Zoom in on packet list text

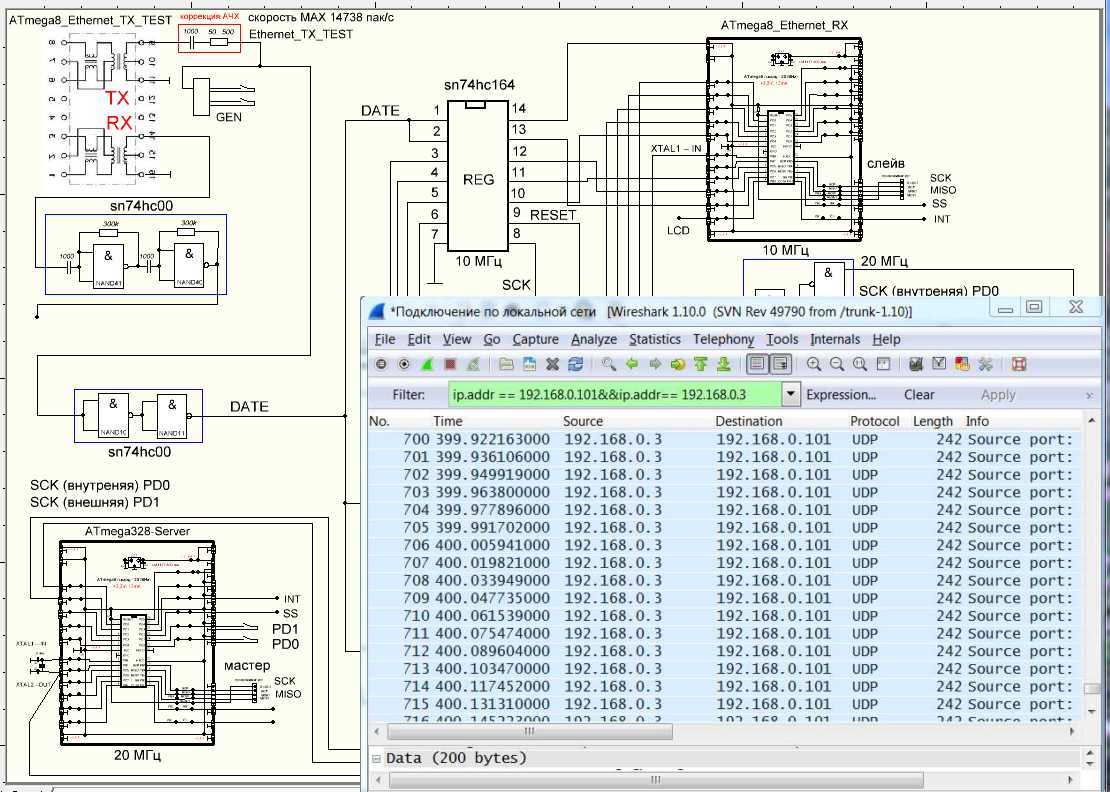tap(815, 365)
